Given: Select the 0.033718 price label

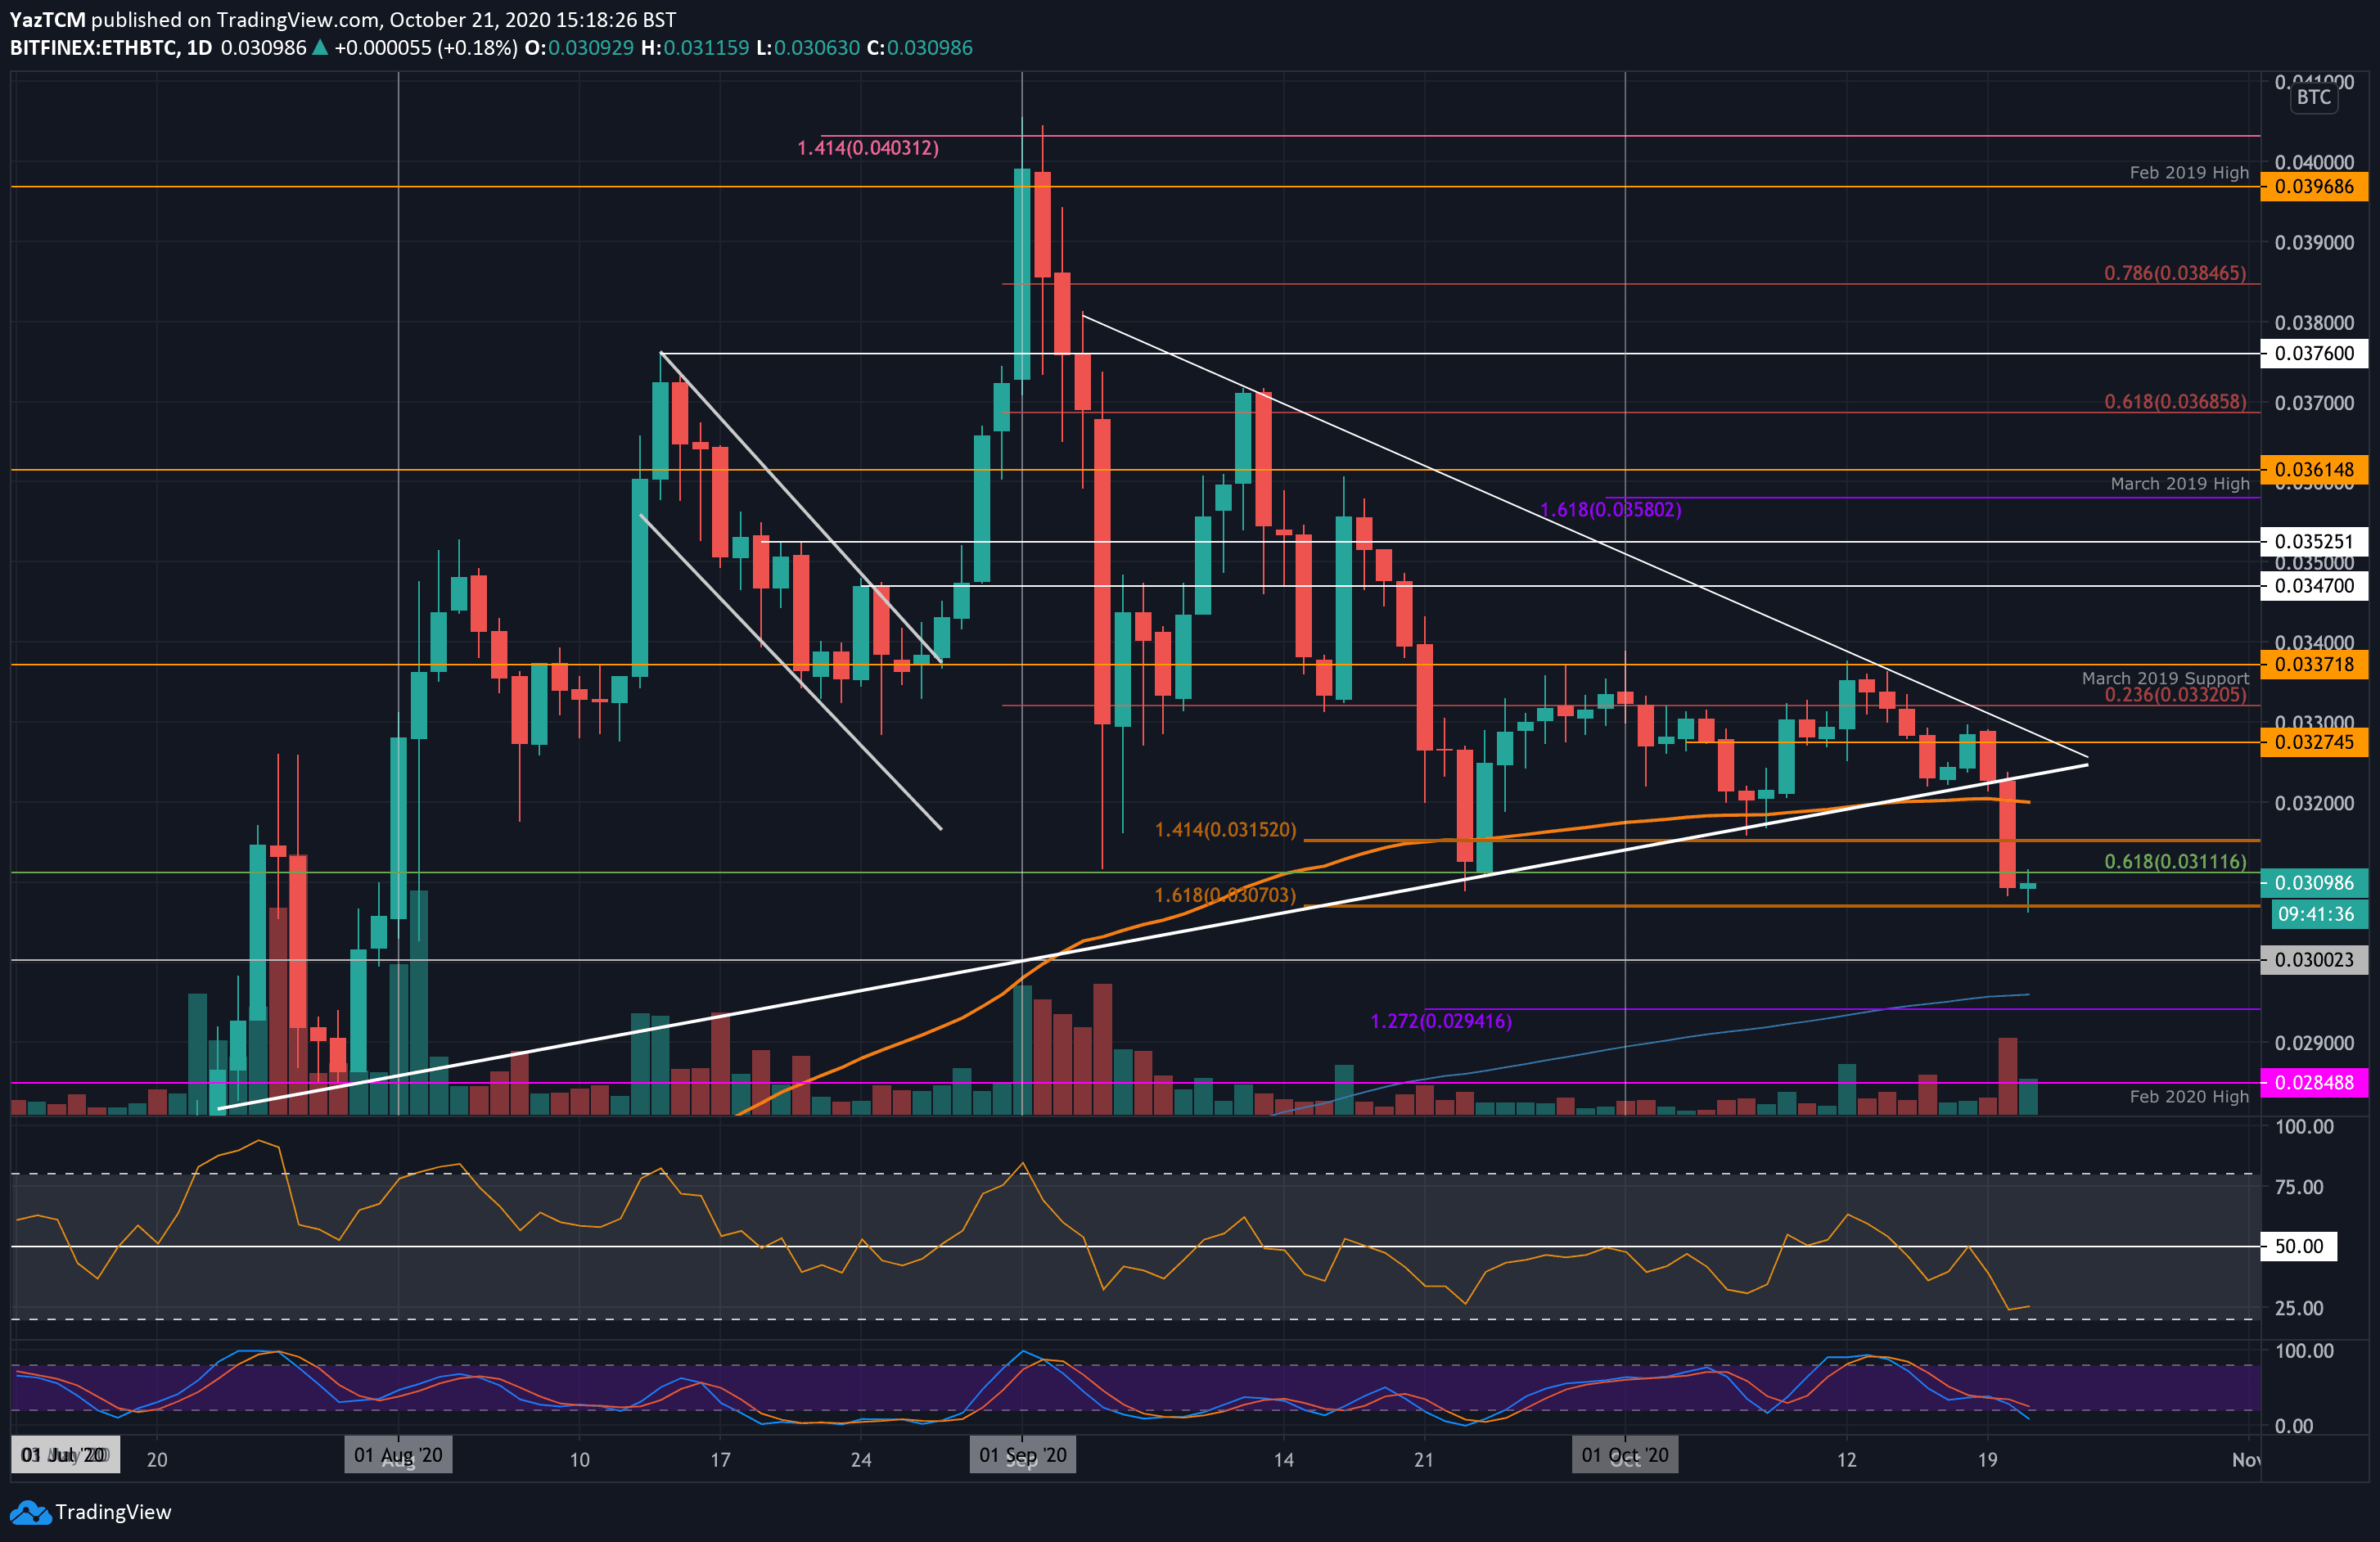Looking at the screenshot, I should [2314, 665].
